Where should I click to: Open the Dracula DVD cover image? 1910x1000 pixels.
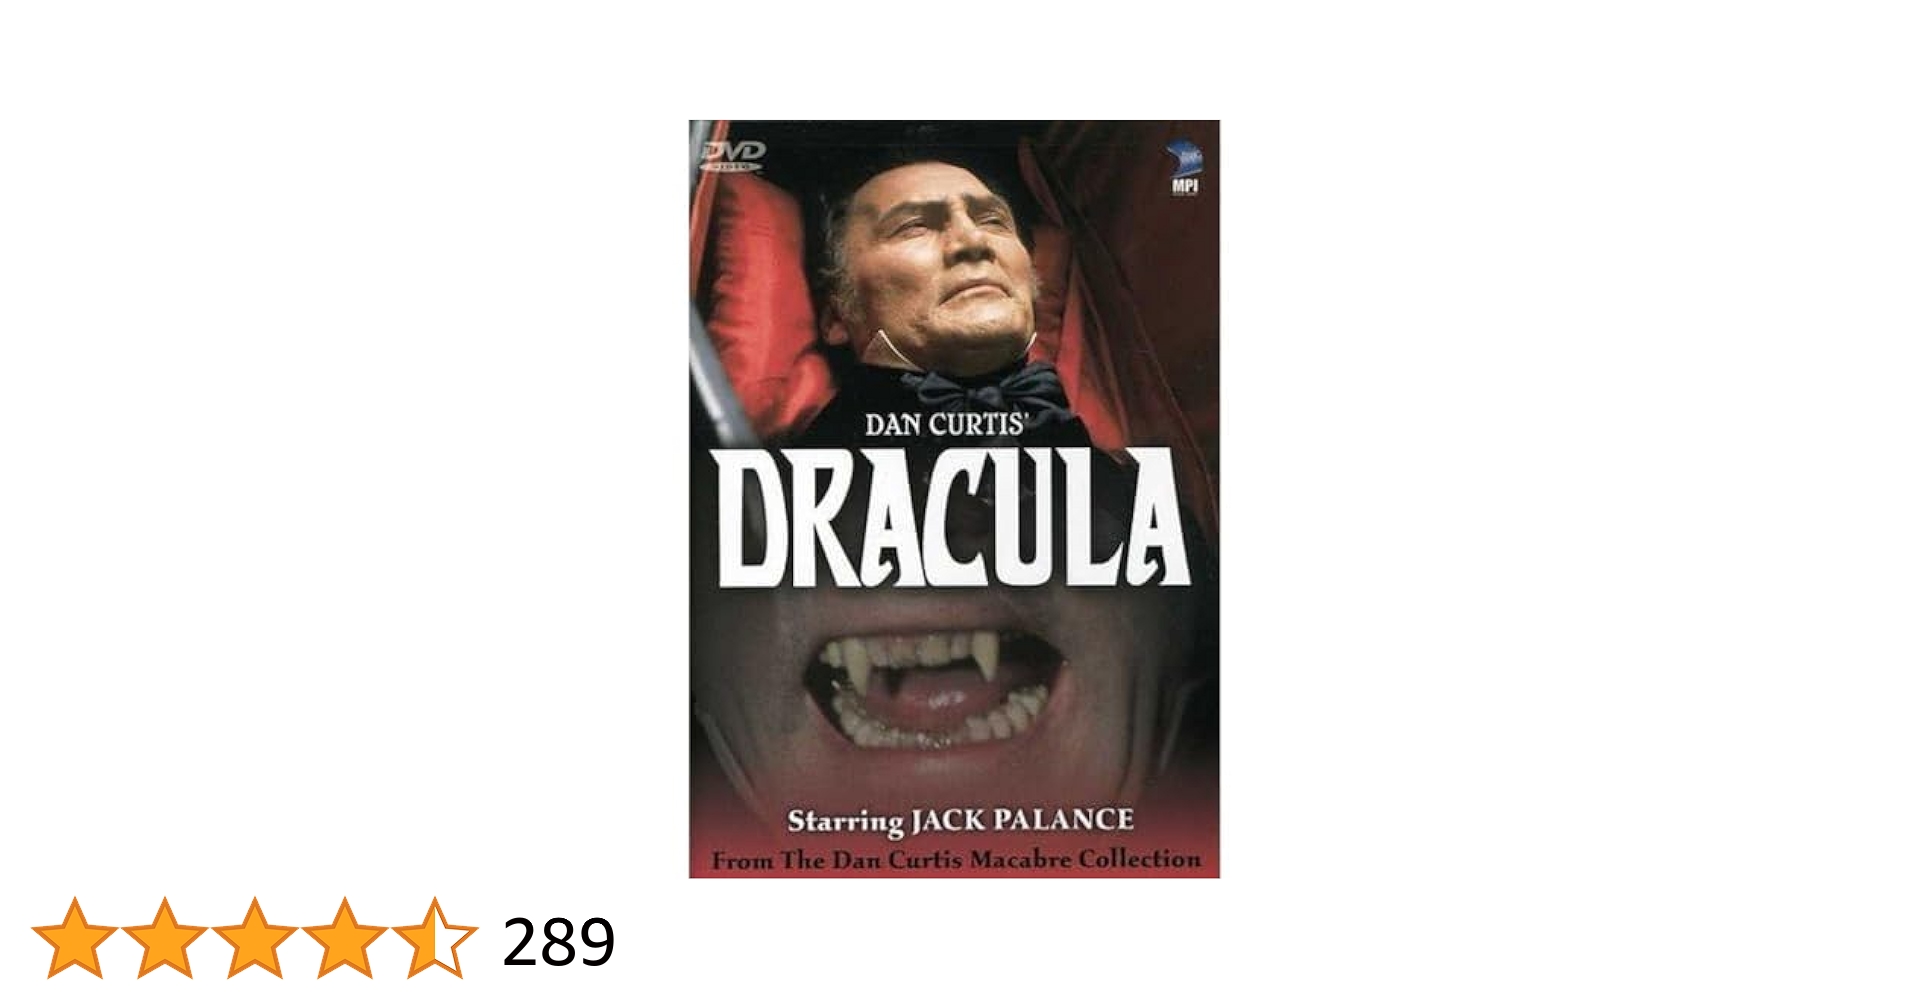pos(954,499)
